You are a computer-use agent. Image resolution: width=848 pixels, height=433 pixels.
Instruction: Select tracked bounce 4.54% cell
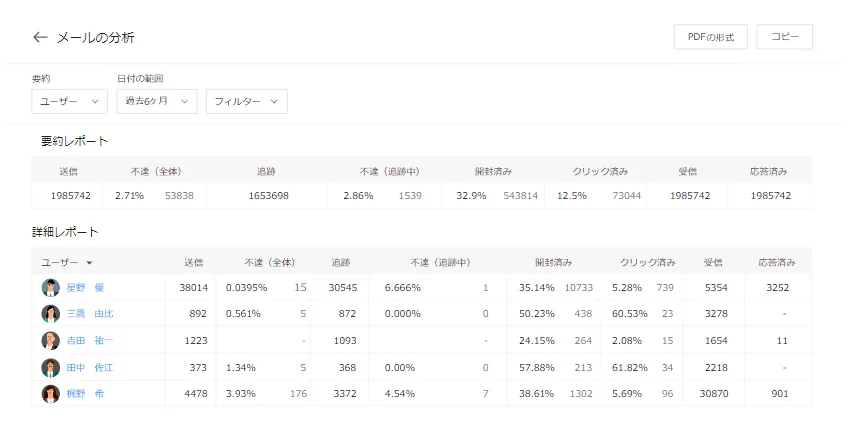(x=400, y=394)
